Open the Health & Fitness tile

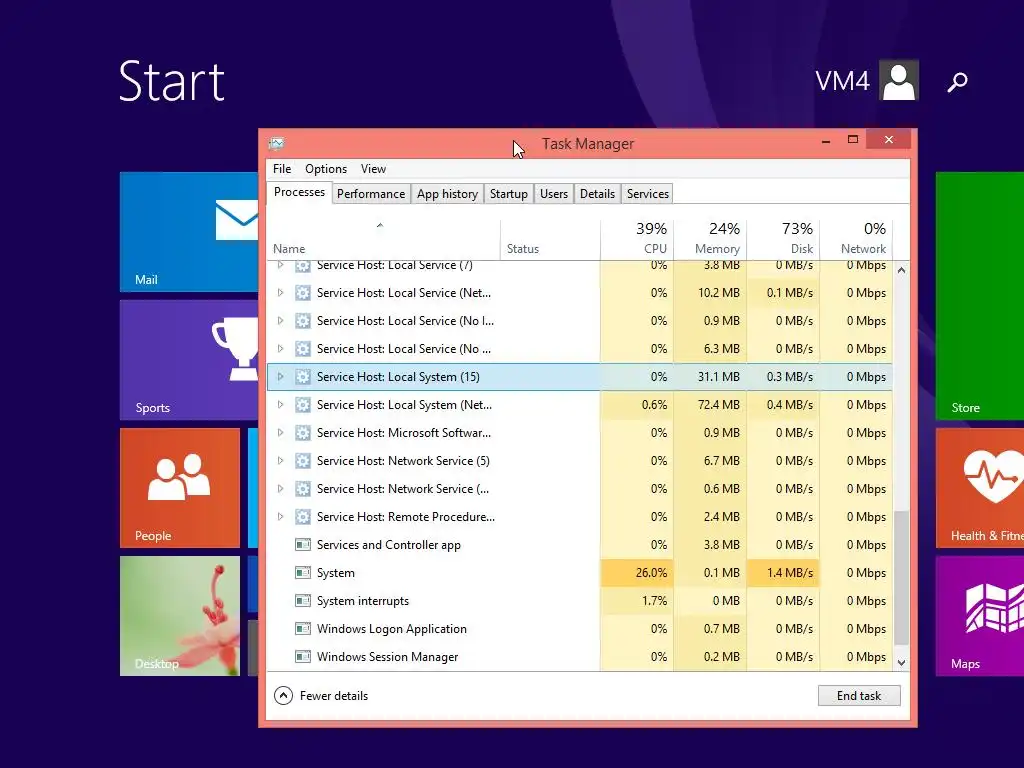pyautogui.click(x=980, y=488)
